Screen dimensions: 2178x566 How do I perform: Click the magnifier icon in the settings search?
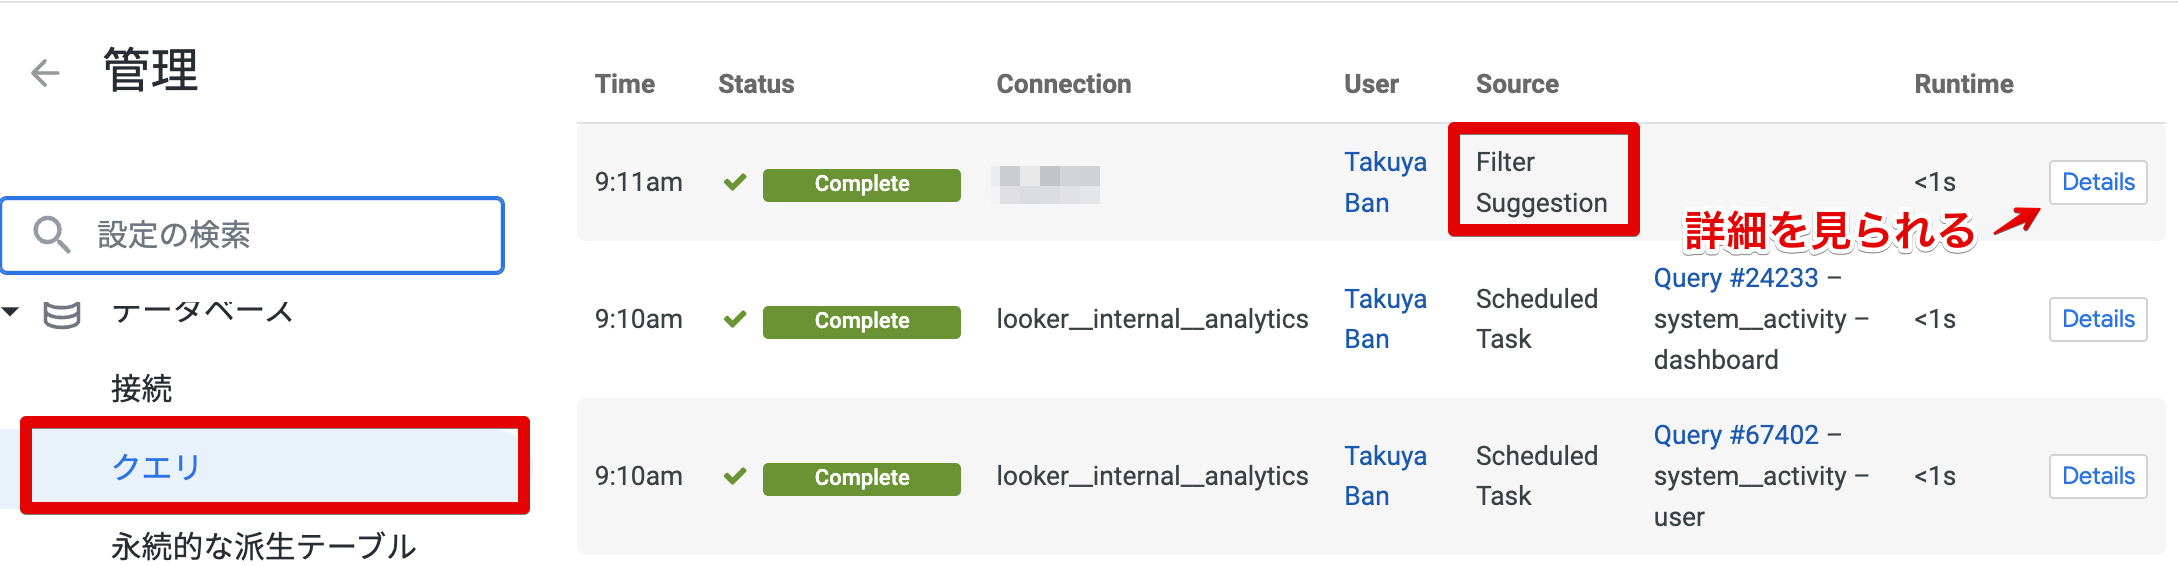click(51, 235)
